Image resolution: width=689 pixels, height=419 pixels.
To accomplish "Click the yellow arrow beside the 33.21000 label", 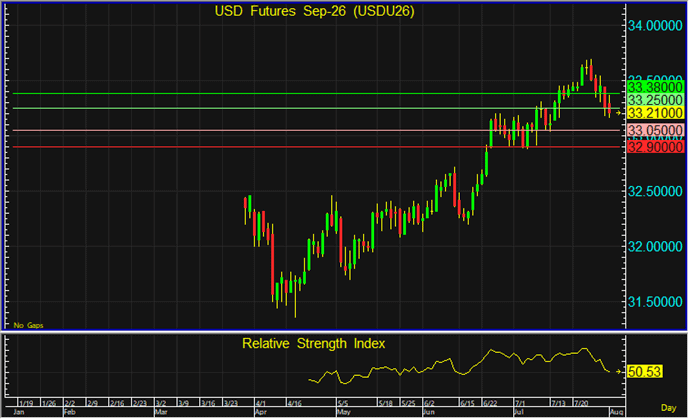I will pos(619,113).
